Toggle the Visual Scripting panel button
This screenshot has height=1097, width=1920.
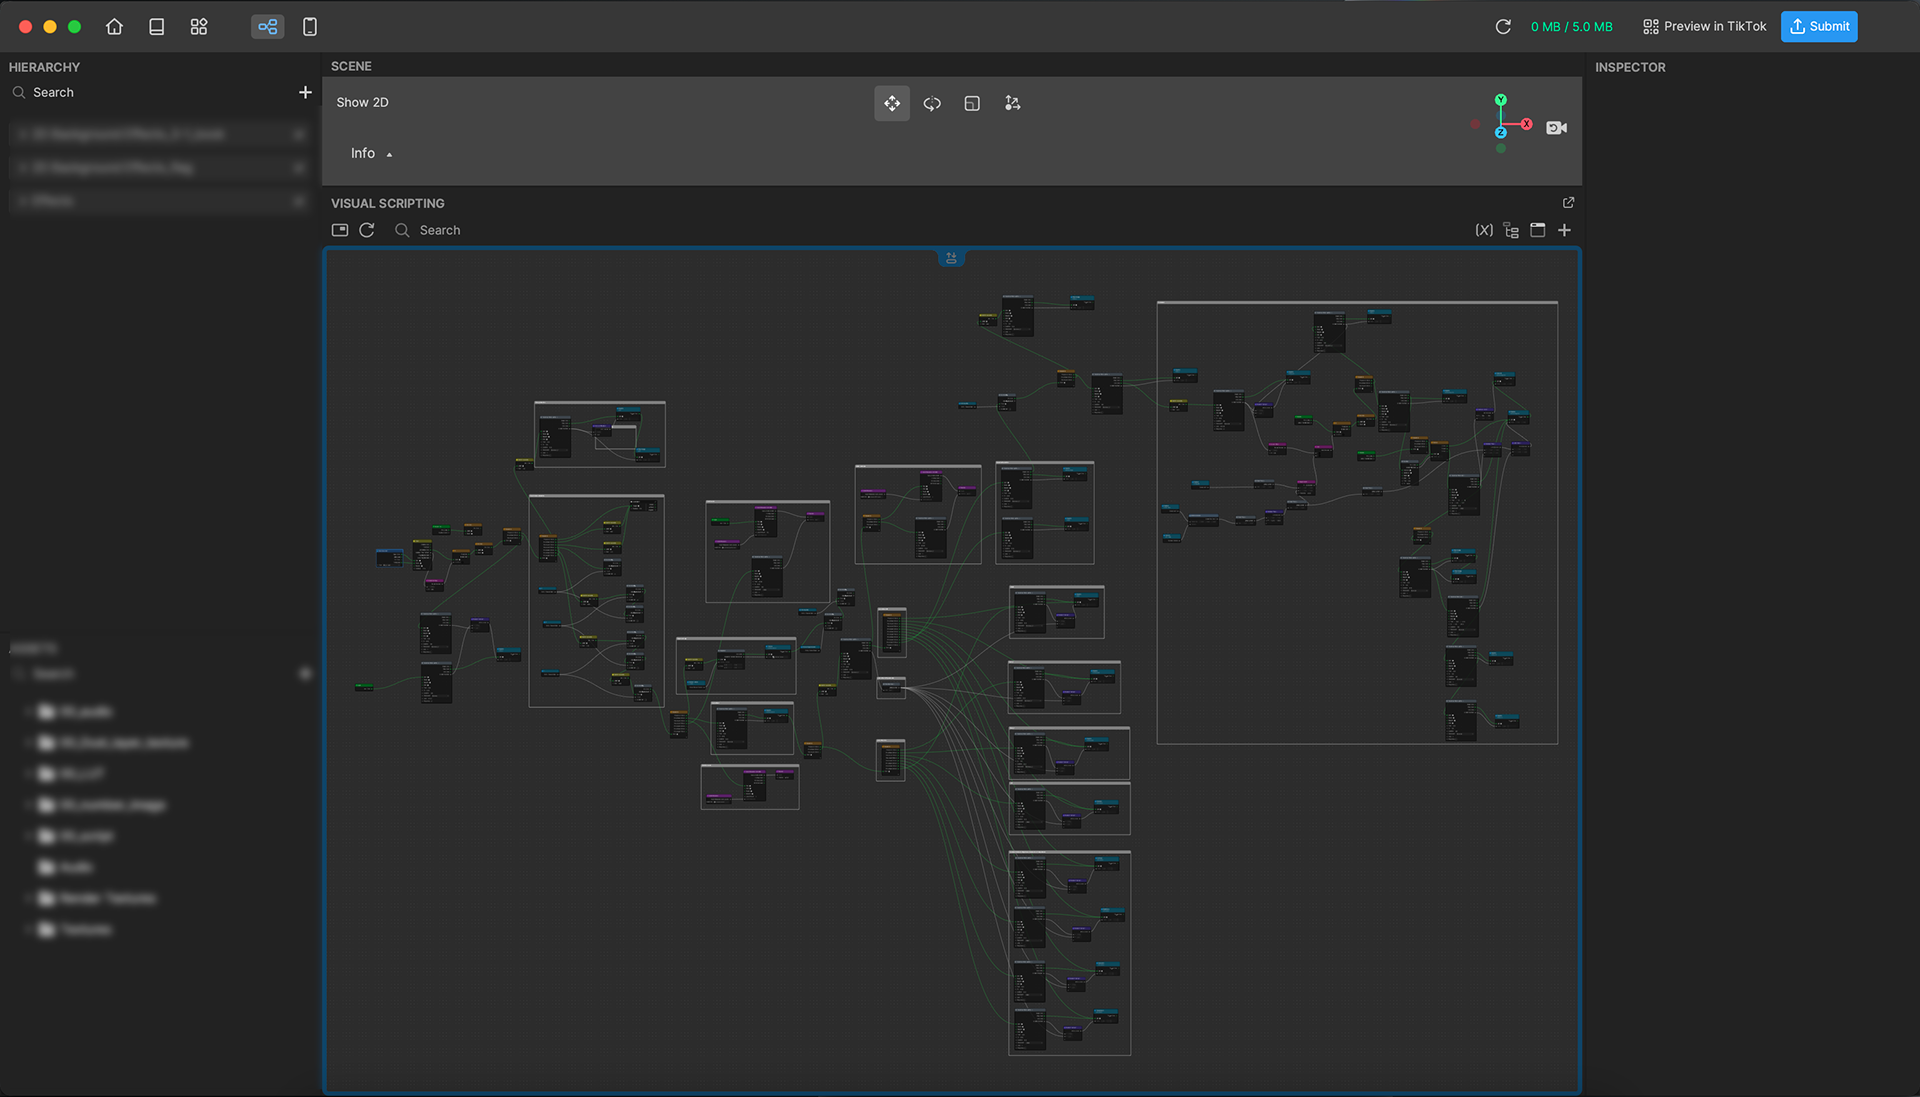pos(267,27)
